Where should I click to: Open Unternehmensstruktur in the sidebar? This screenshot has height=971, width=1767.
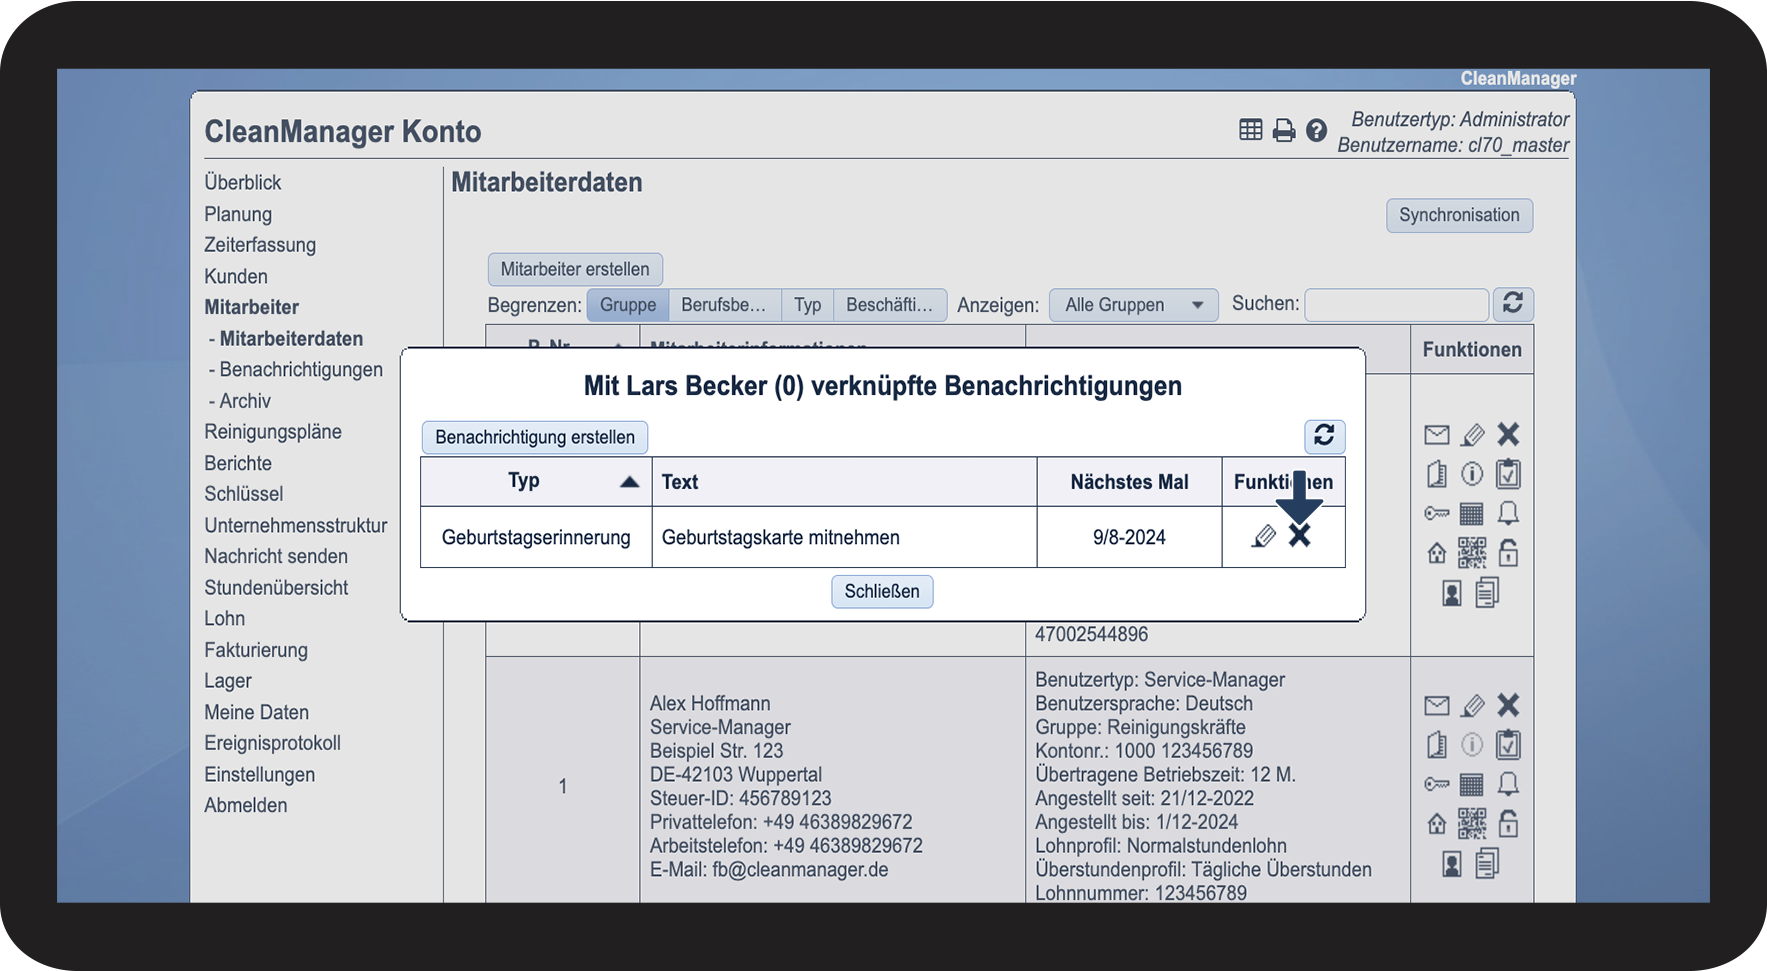tap(296, 525)
